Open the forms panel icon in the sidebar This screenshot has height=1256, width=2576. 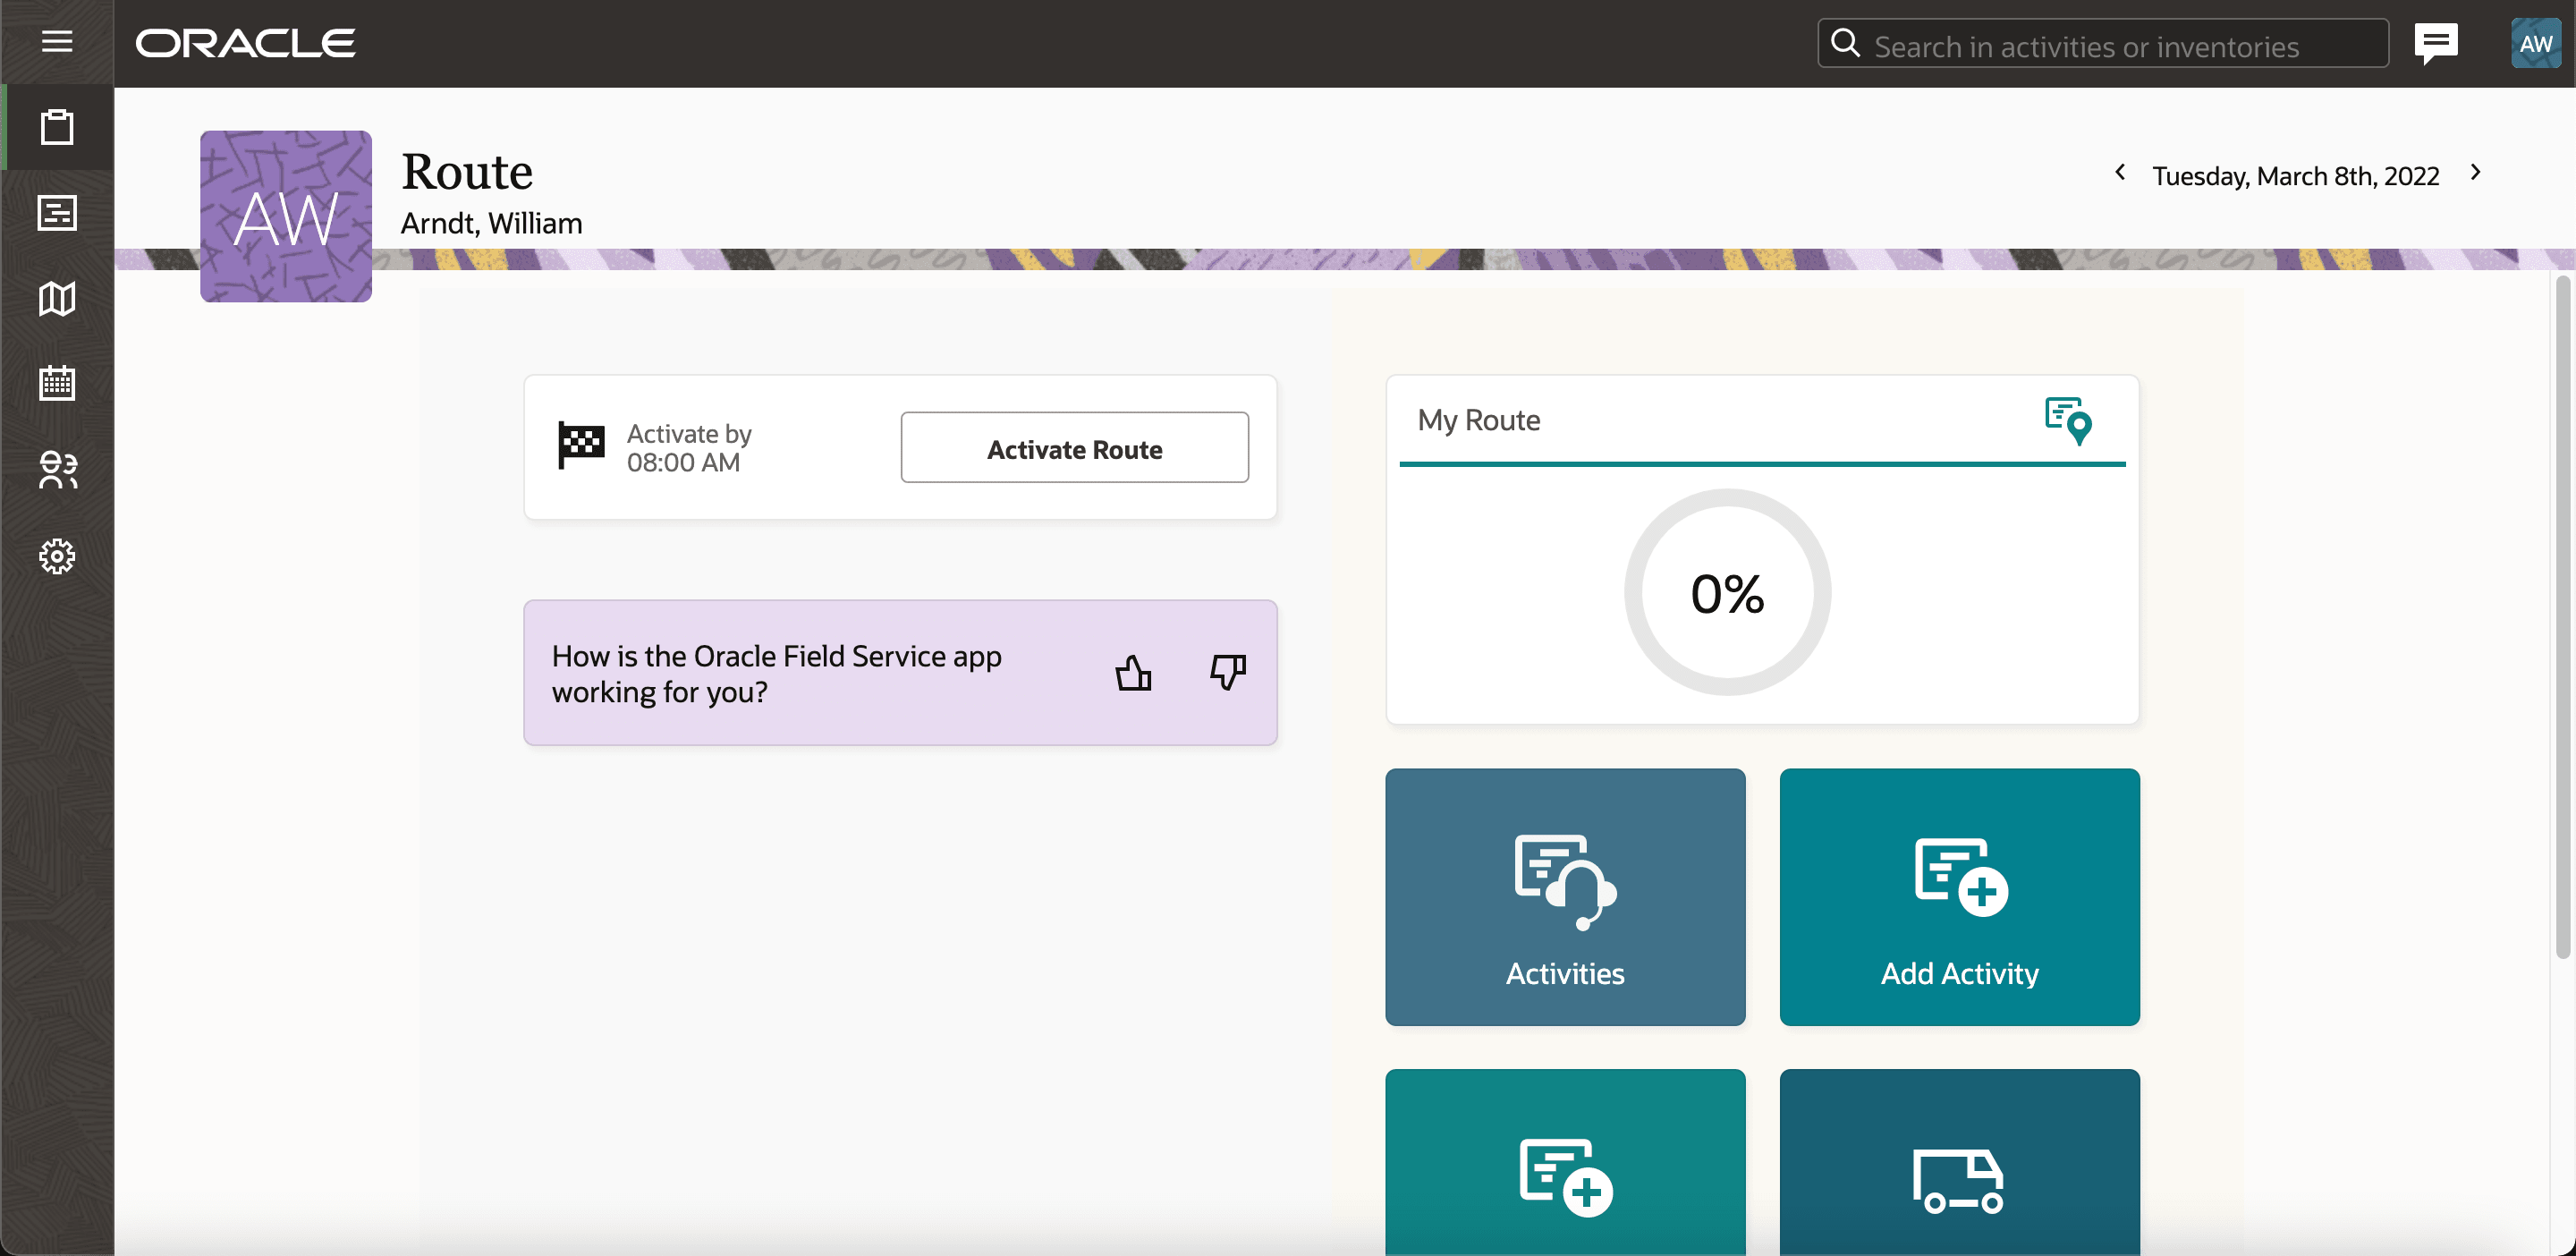pyautogui.click(x=57, y=213)
